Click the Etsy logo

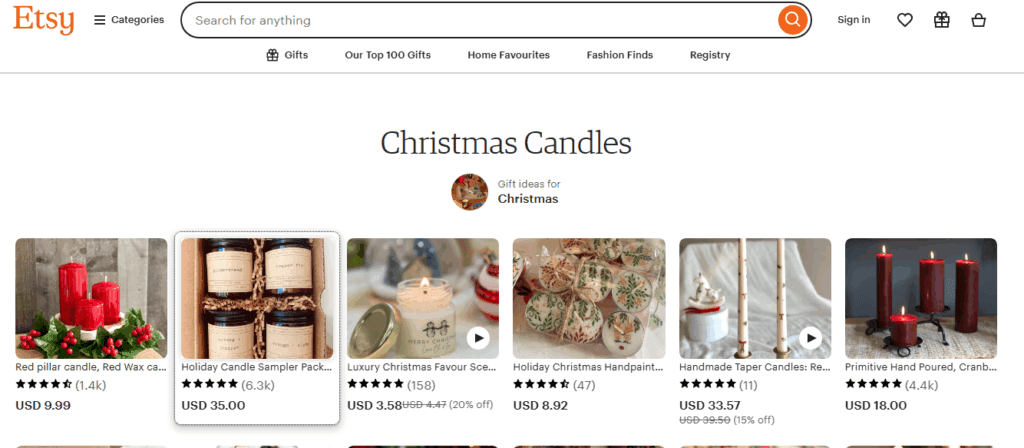point(43,20)
